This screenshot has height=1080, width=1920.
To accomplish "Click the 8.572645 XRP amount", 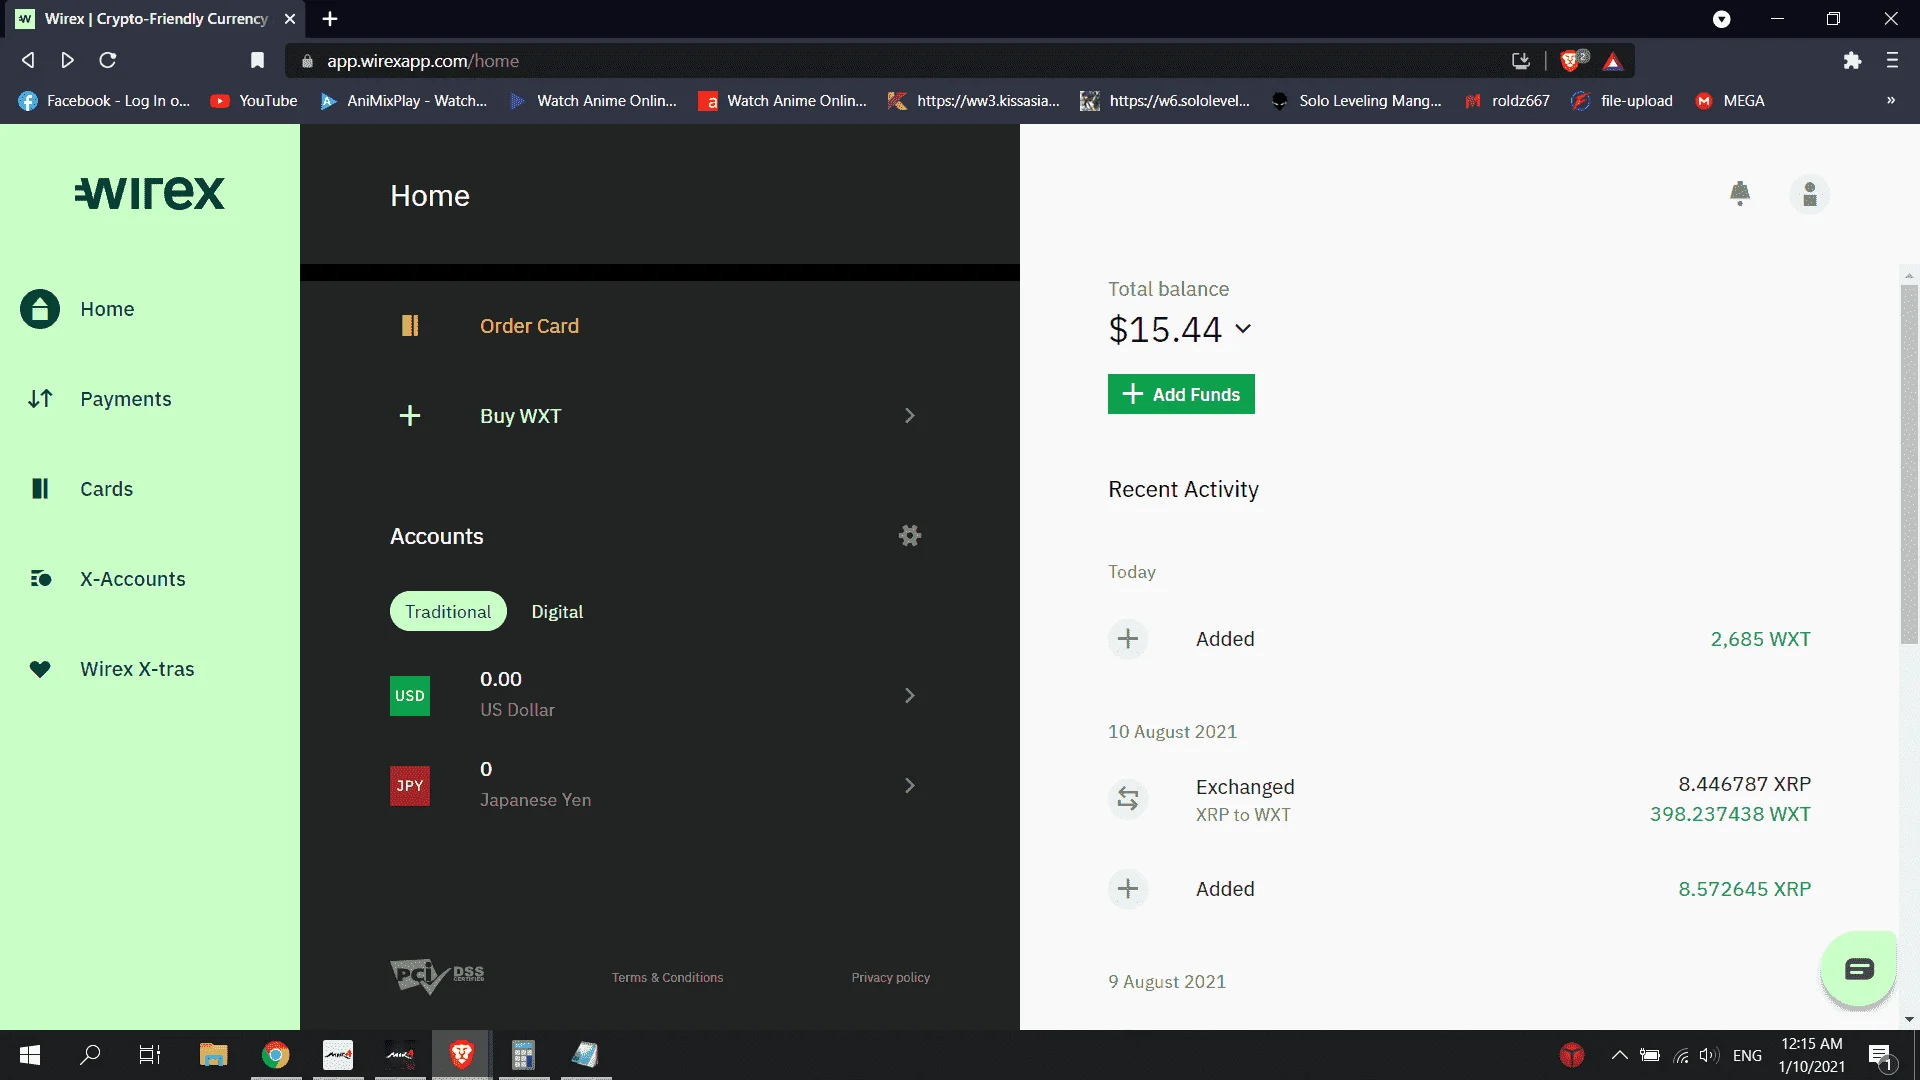I will click(x=1744, y=889).
